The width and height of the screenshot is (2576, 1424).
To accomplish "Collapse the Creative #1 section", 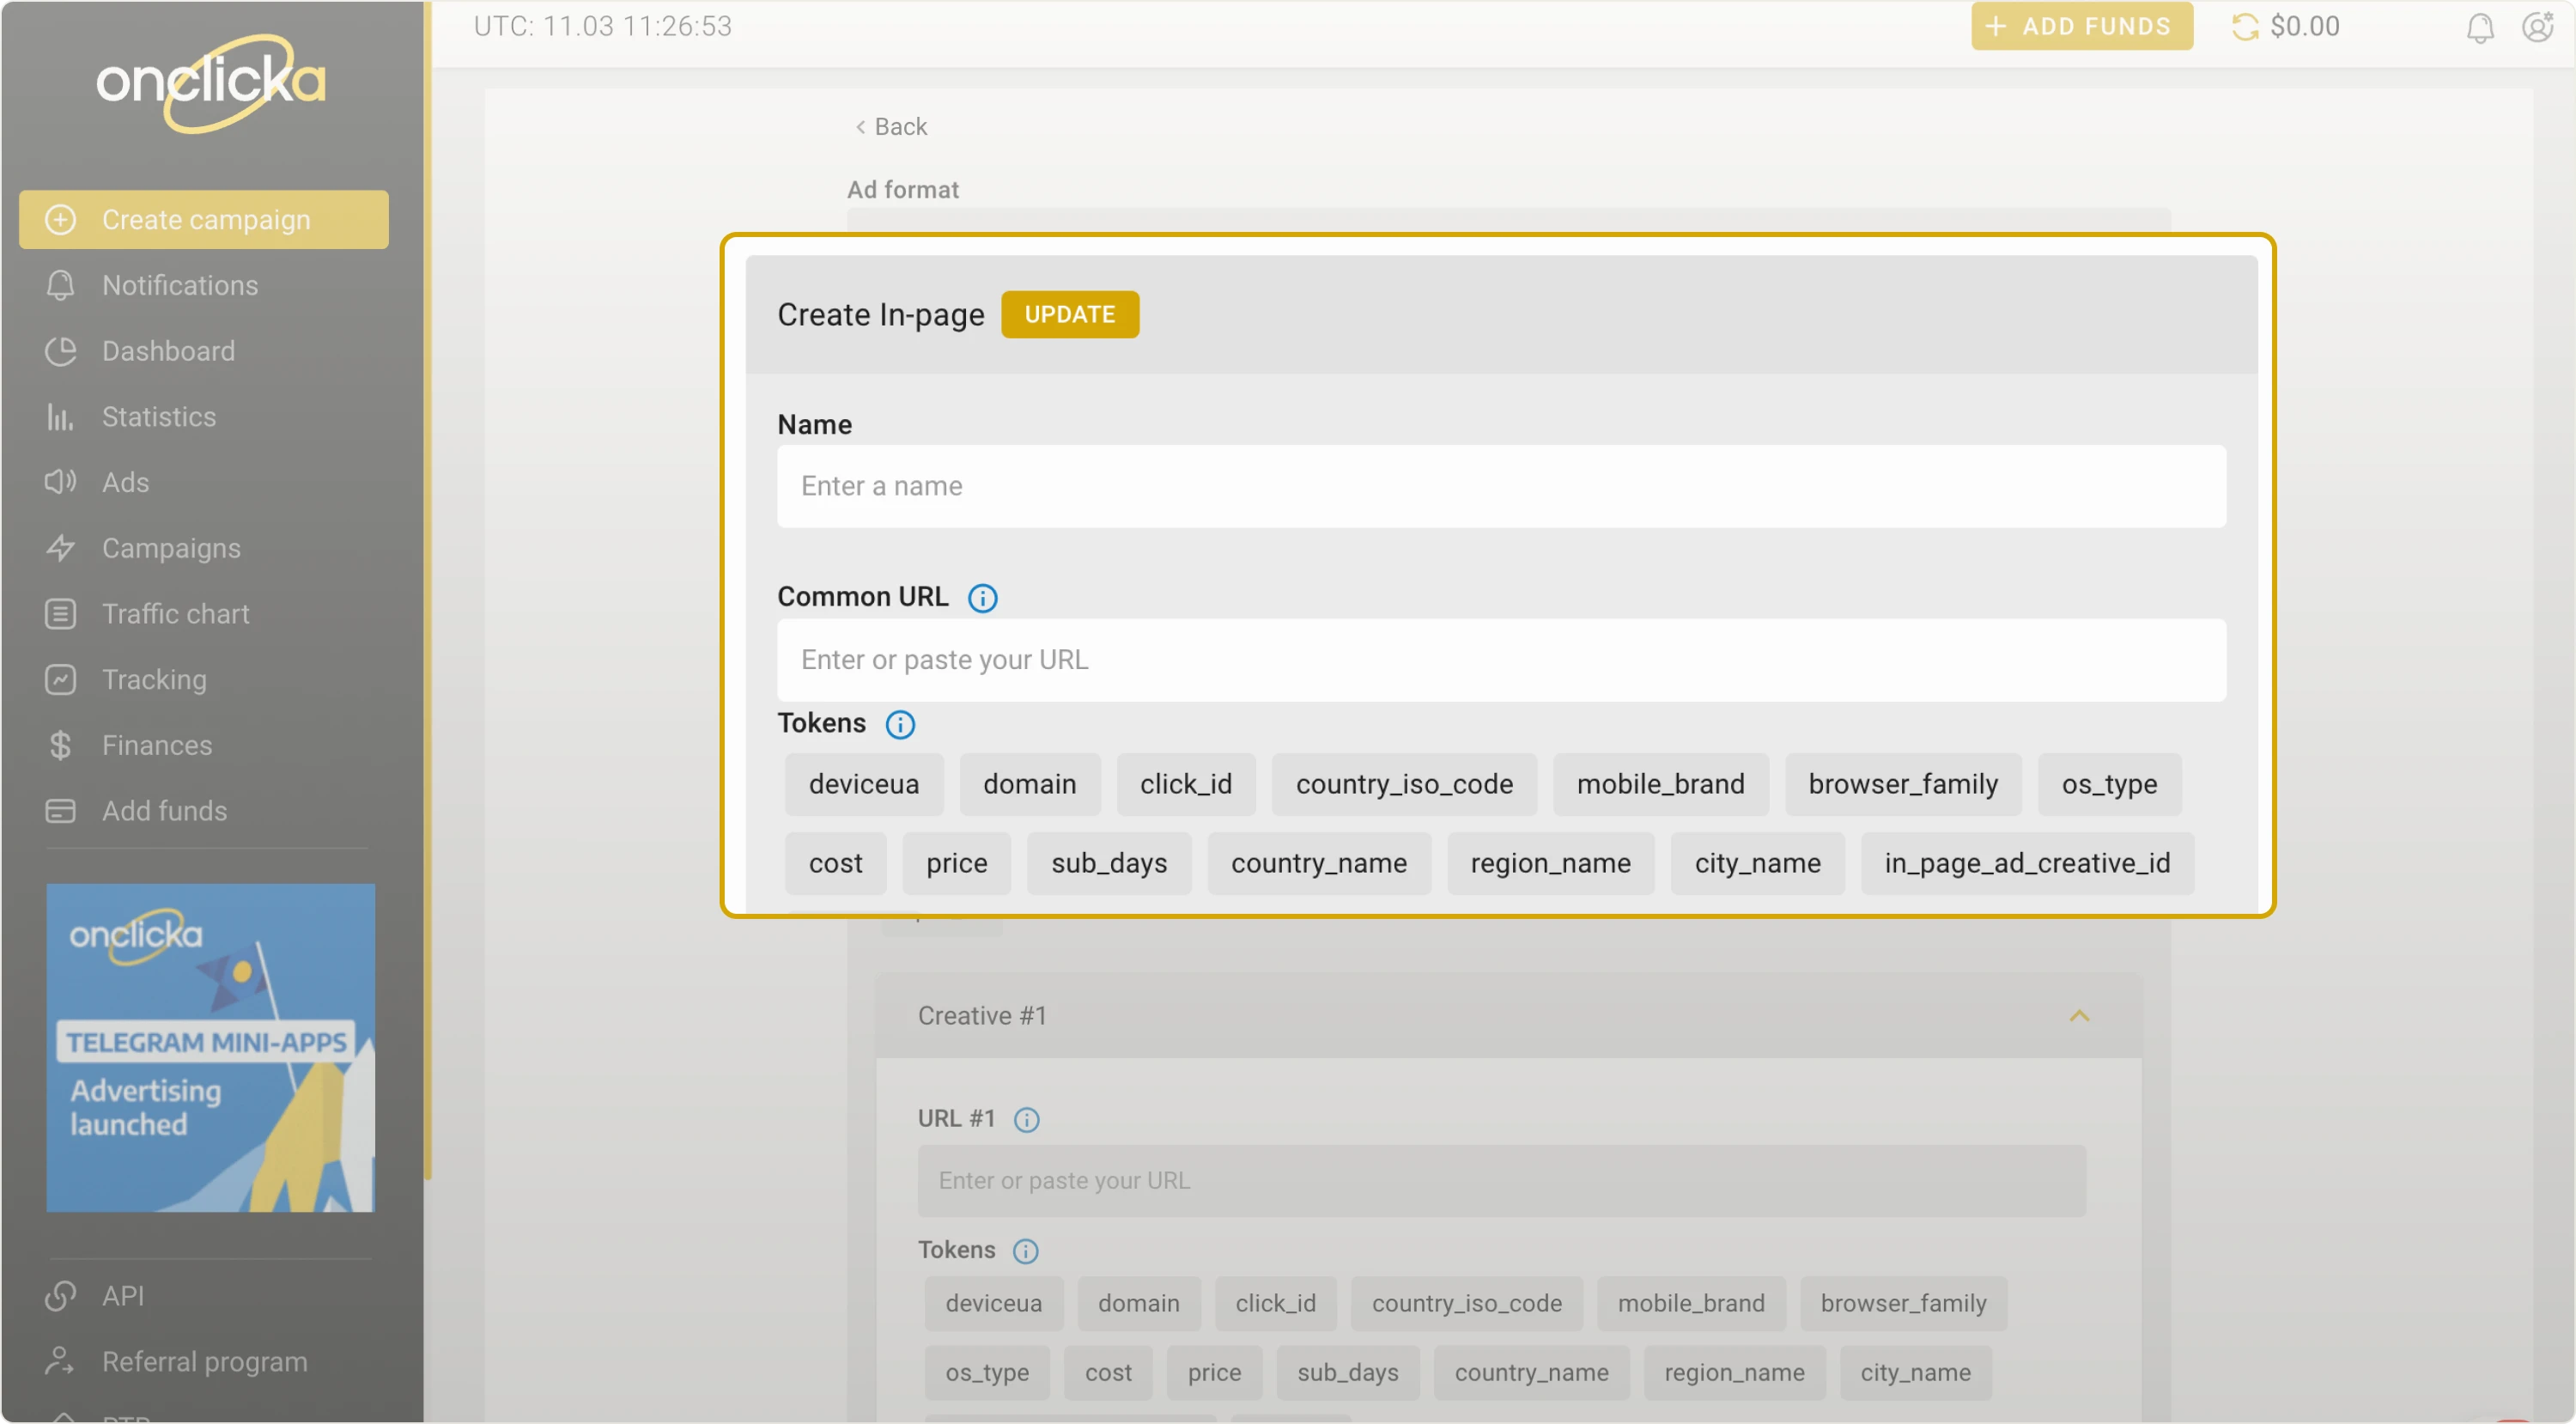I will pos(2080,1015).
